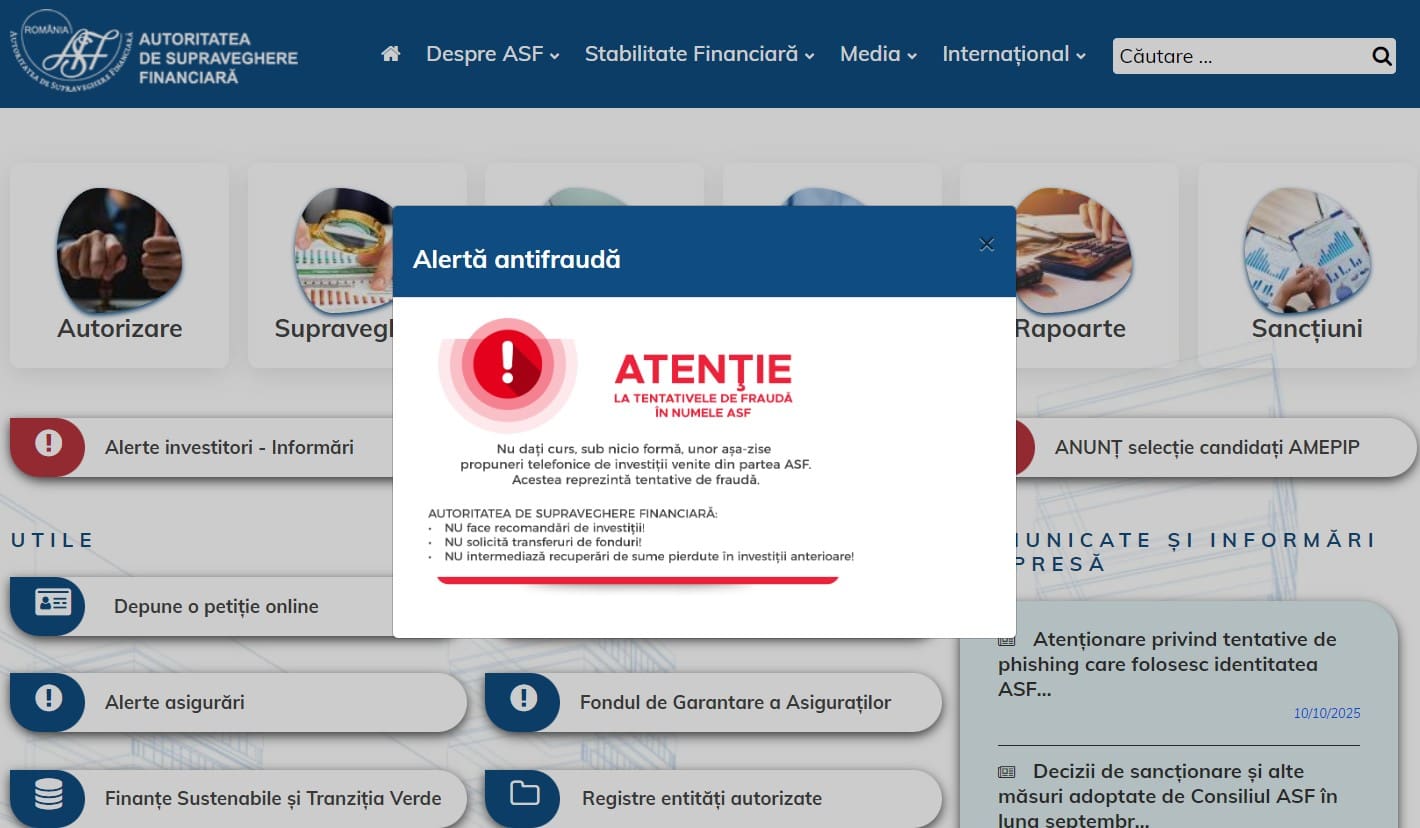1420x828 pixels.
Task: Click the Finanțe Sustenabile database icon
Action: tap(48, 794)
